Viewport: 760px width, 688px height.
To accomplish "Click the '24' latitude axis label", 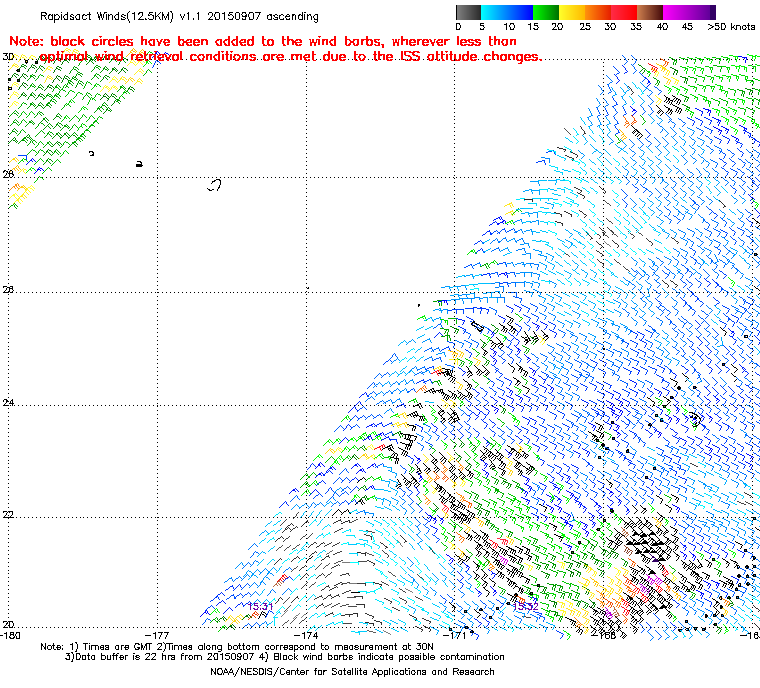I will [x=8, y=402].
